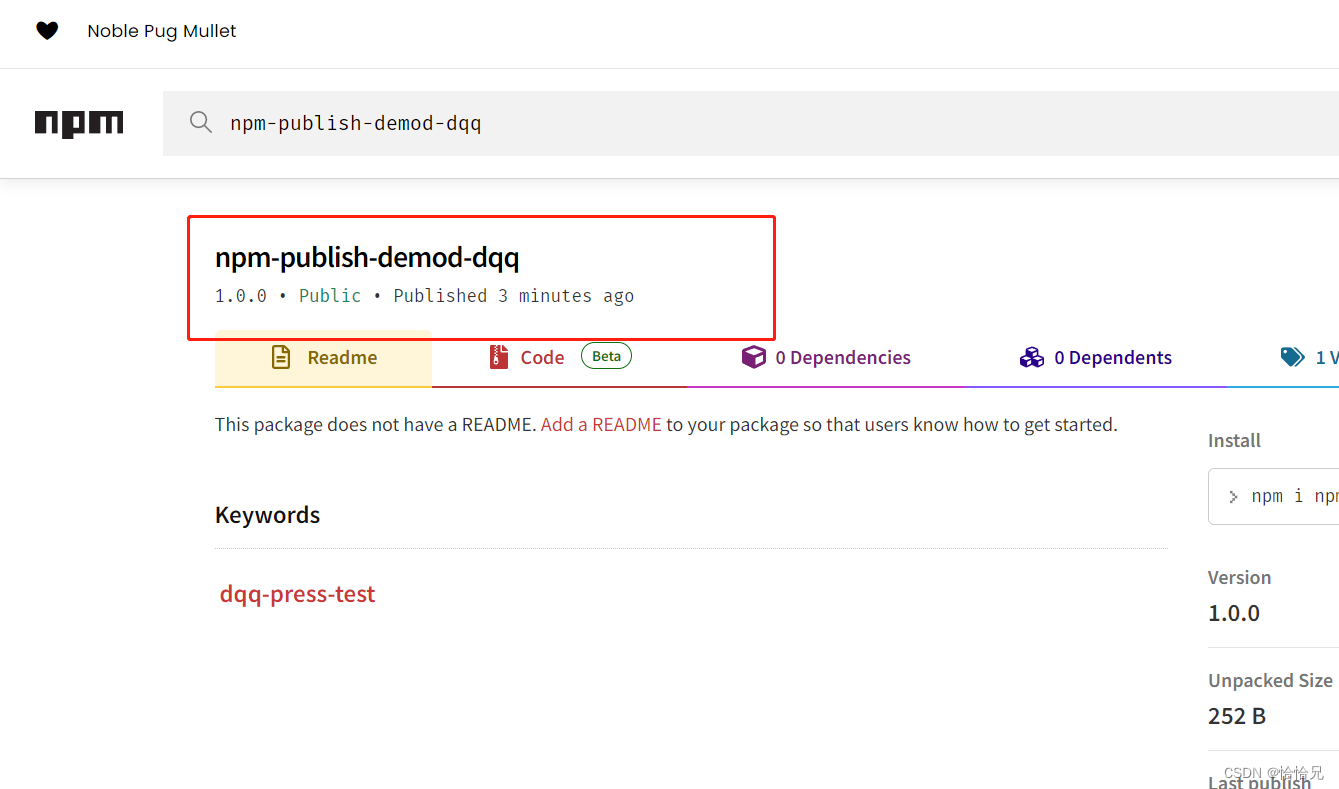
Task: Click the Version value 1.0.0 in sidebar
Action: pyautogui.click(x=1234, y=613)
